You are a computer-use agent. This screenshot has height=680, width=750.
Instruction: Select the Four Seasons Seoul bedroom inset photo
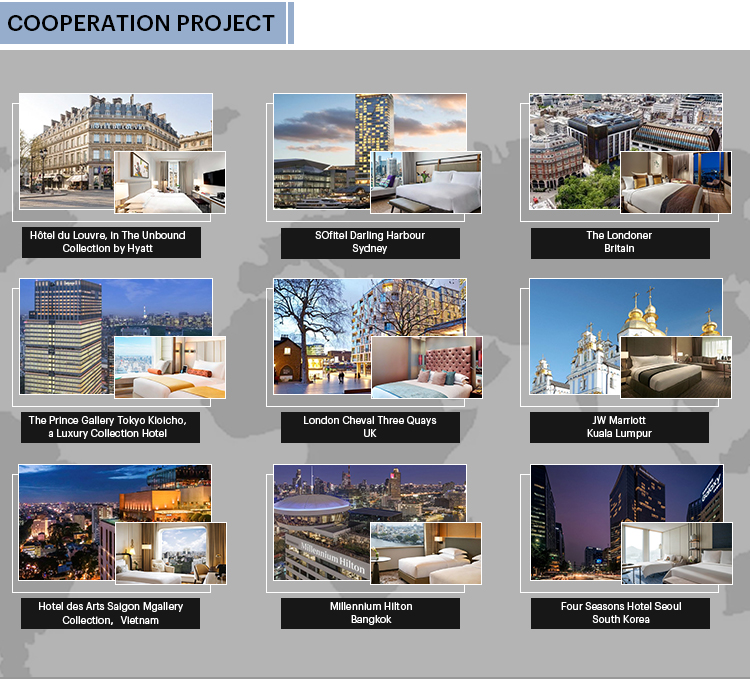pyautogui.click(x=676, y=553)
